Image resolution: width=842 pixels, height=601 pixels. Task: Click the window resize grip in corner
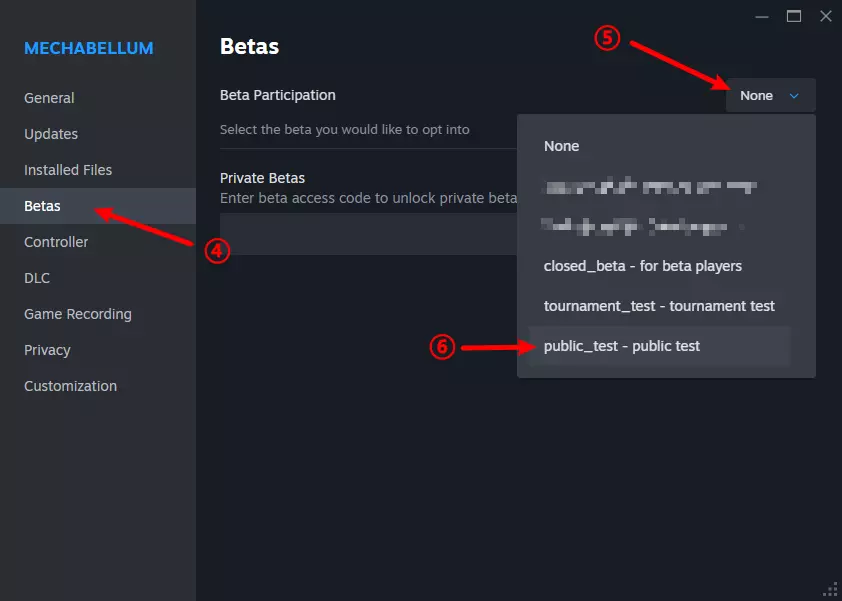[x=830, y=589]
